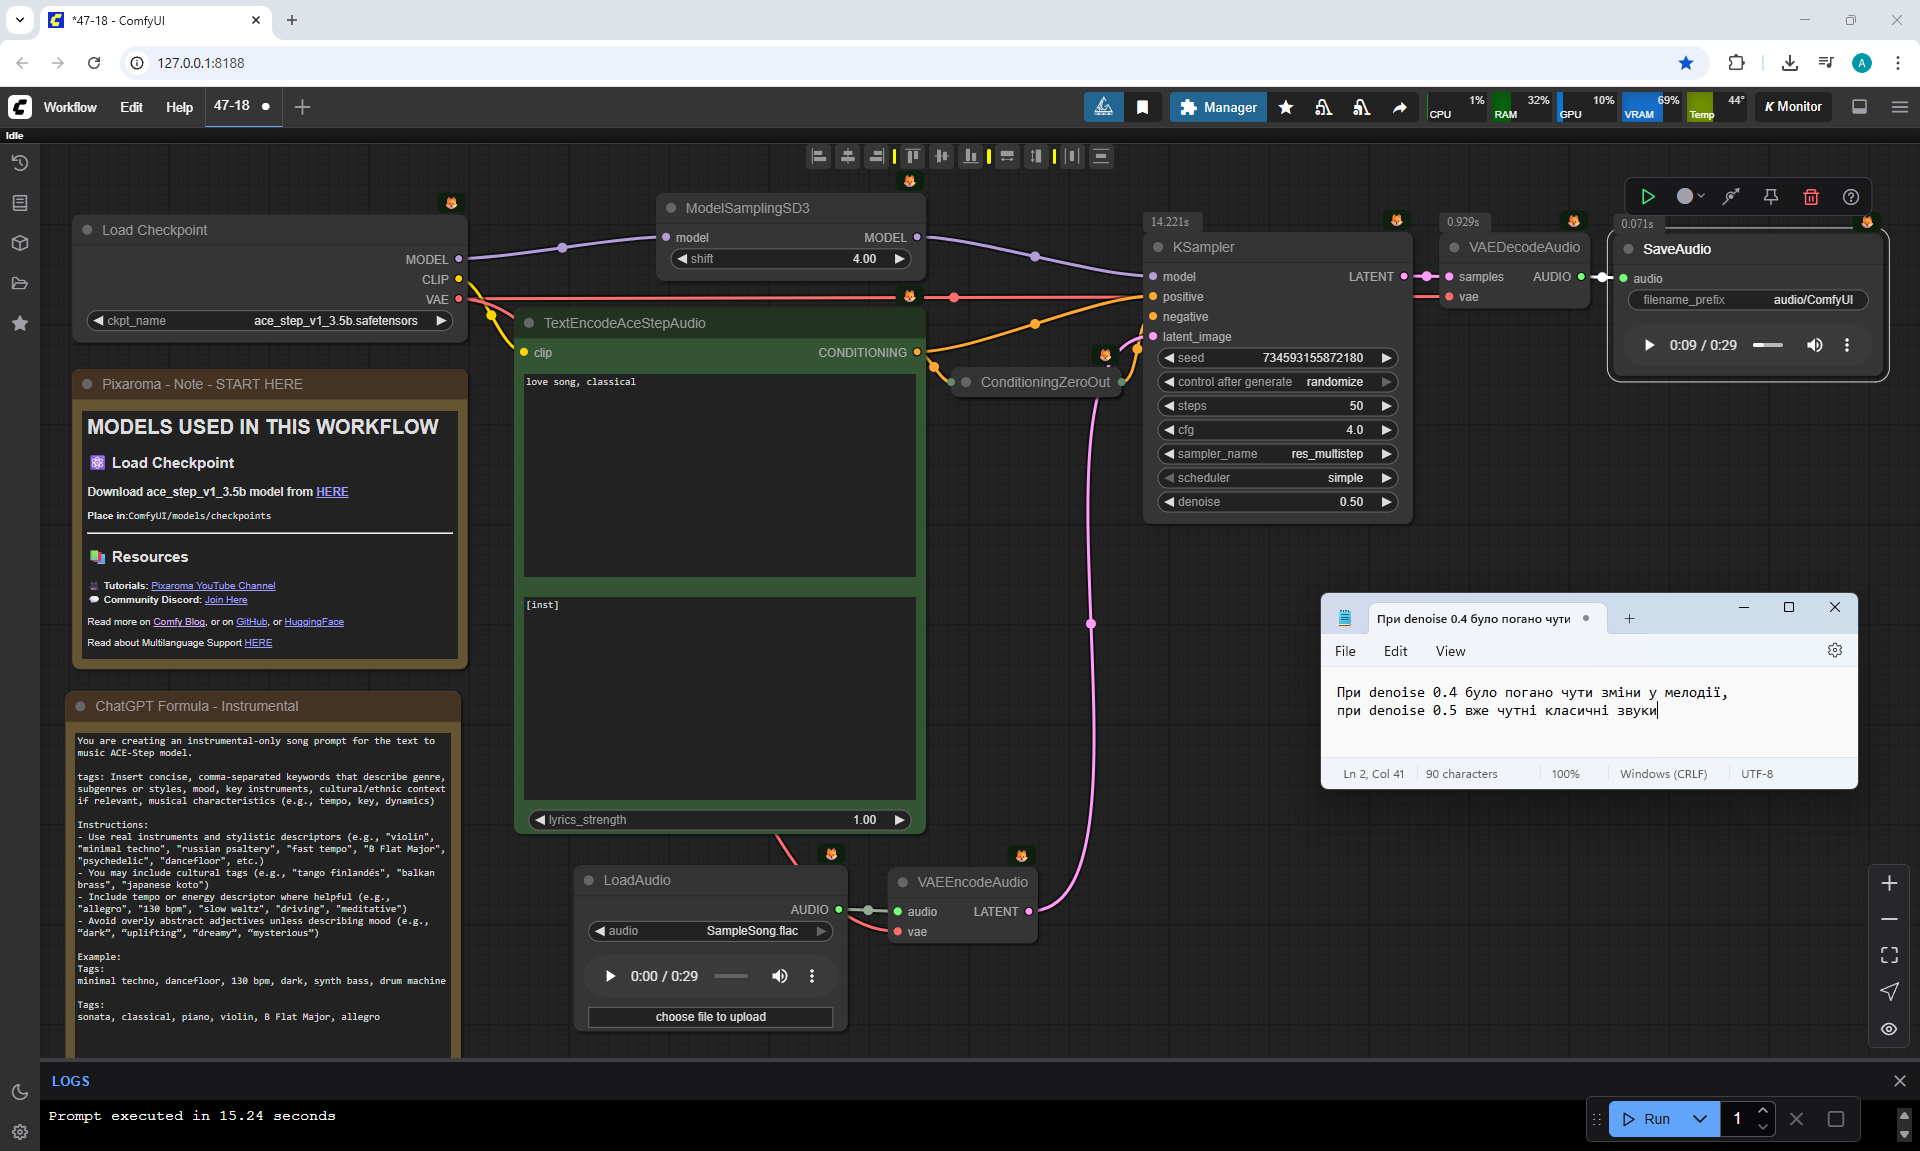This screenshot has width=1920, height=1151.
Task: Toggle the bottom panel icon in top bar
Action: coord(1859,107)
